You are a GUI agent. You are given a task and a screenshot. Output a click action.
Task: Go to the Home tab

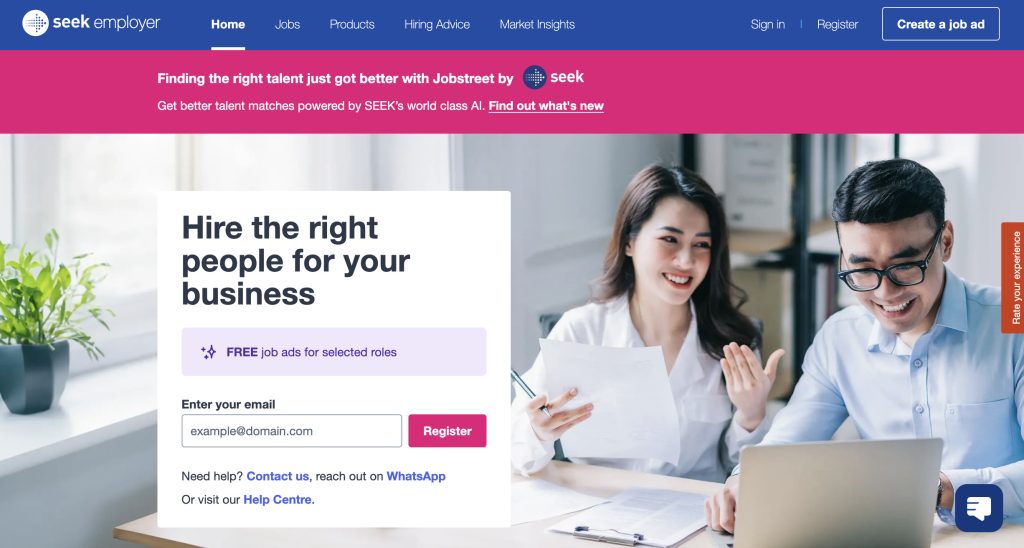point(228,24)
